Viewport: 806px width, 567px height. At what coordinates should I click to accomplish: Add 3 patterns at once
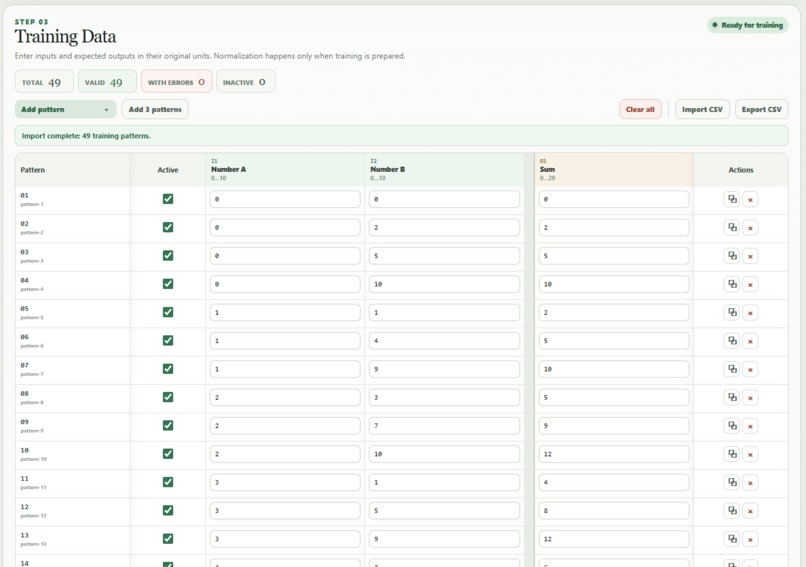click(x=155, y=109)
